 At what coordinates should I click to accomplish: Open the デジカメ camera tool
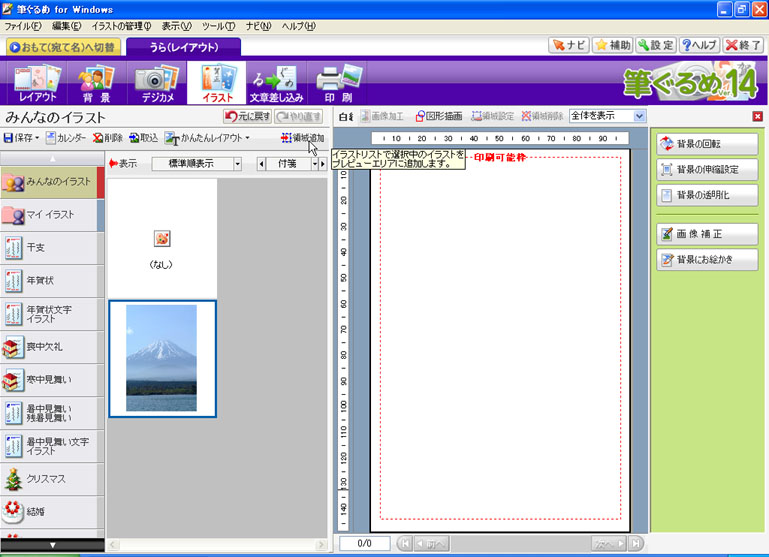[x=156, y=83]
